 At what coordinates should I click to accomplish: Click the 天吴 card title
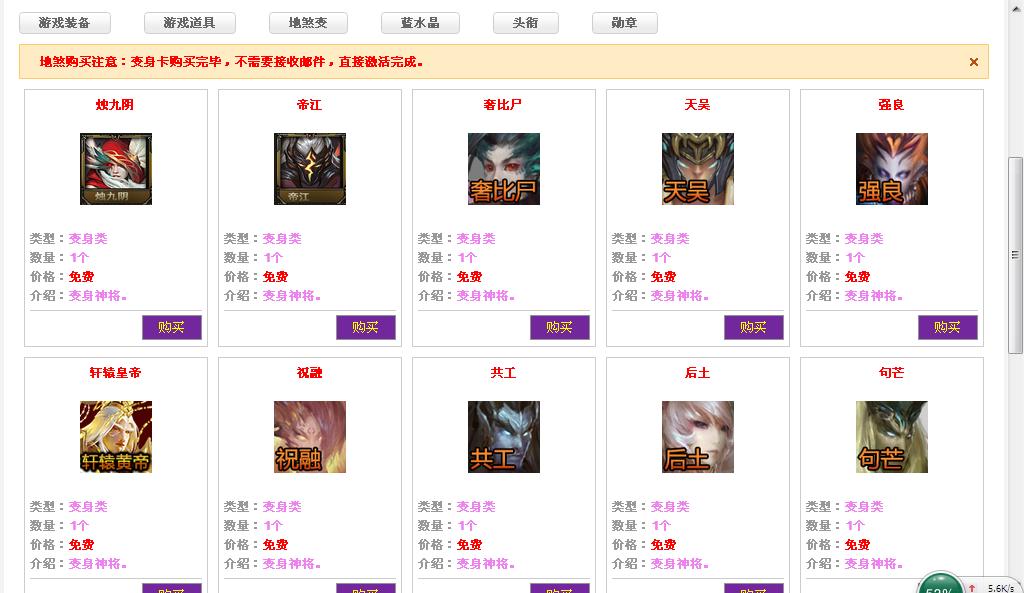pos(697,104)
